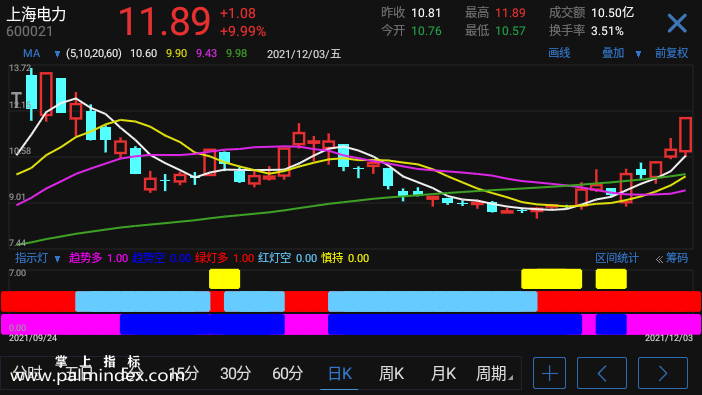
Task: Switch to the 日K tab
Action: [339, 373]
